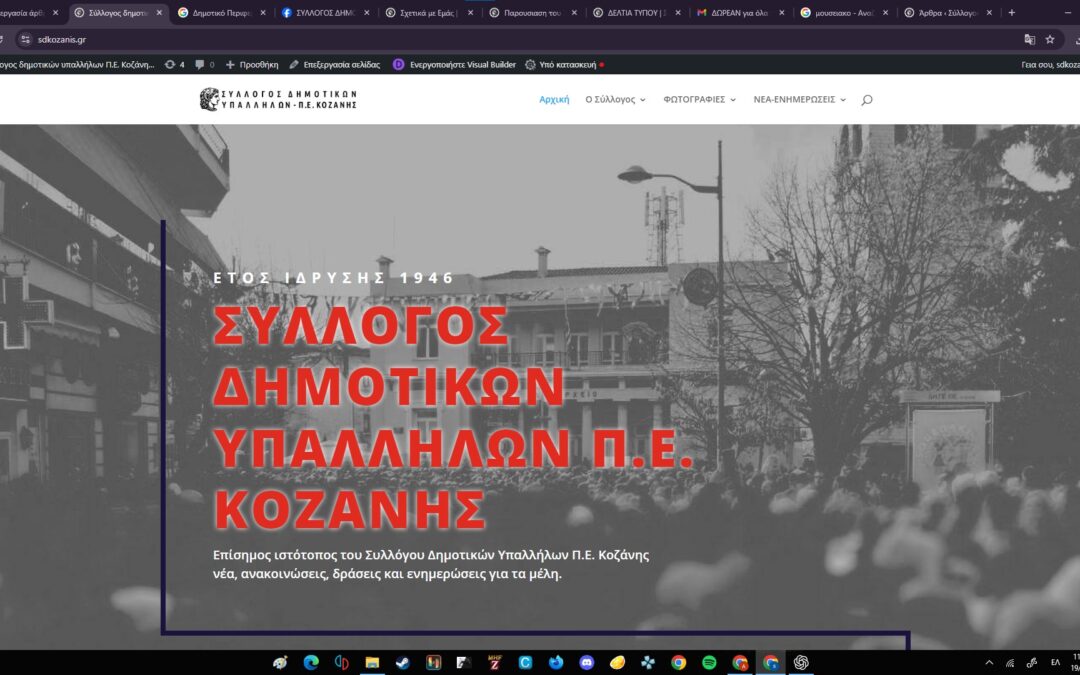1080x675 pixels.
Task: Click the gear icon beside "Υπό κατασκευή"
Action: [x=531, y=63]
